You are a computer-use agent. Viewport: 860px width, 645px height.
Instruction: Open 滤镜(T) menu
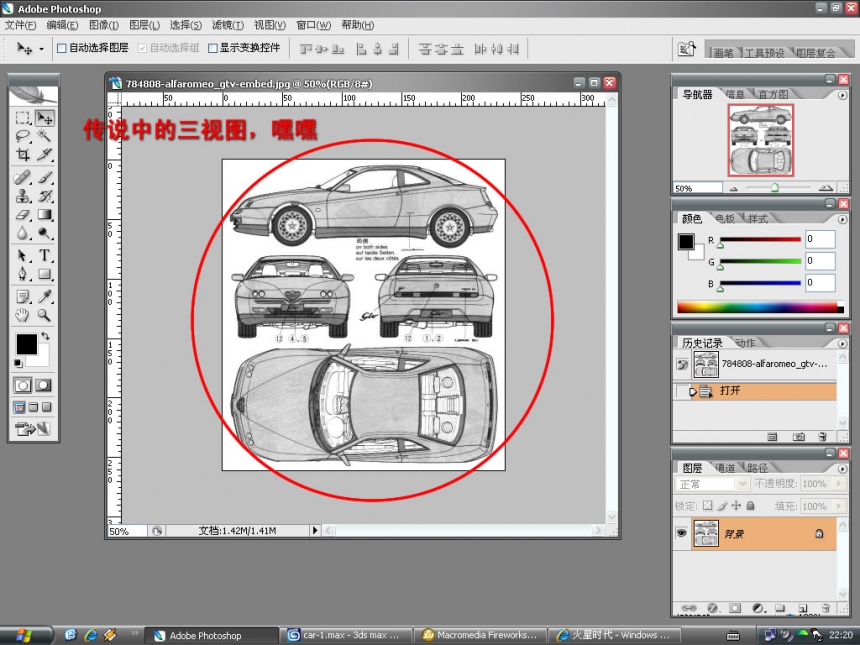click(x=228, y=25)
